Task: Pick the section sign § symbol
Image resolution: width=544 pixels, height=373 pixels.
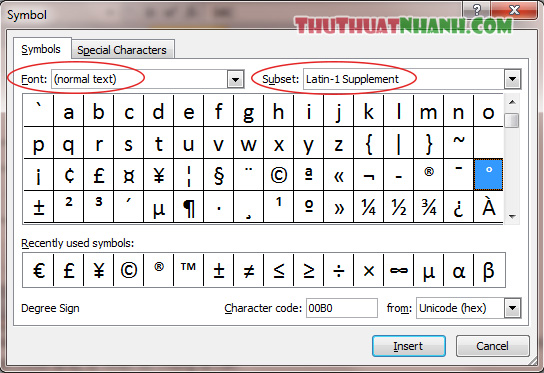Action: pyautogui.click(x=219, y=175)
